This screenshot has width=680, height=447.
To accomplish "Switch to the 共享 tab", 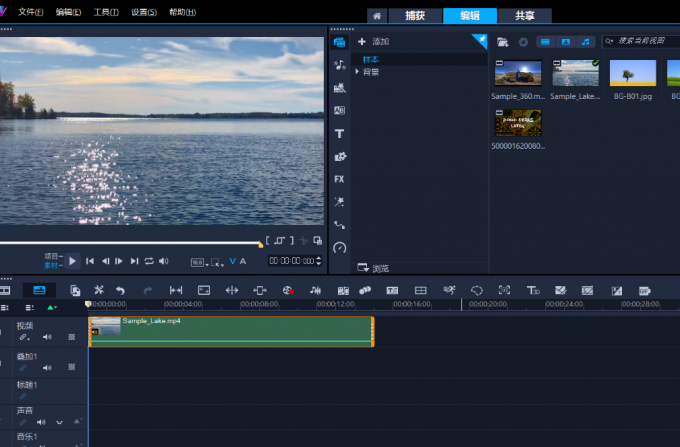I will [524, 16].
